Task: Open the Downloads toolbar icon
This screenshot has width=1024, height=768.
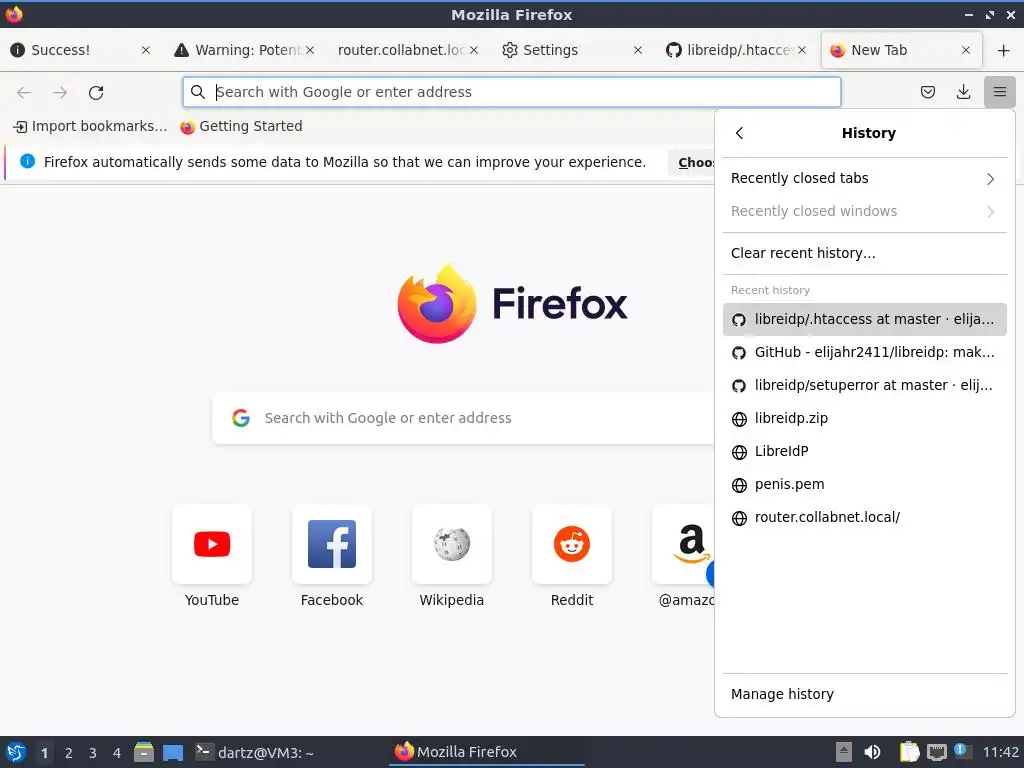Action: (x=963, y=92)
